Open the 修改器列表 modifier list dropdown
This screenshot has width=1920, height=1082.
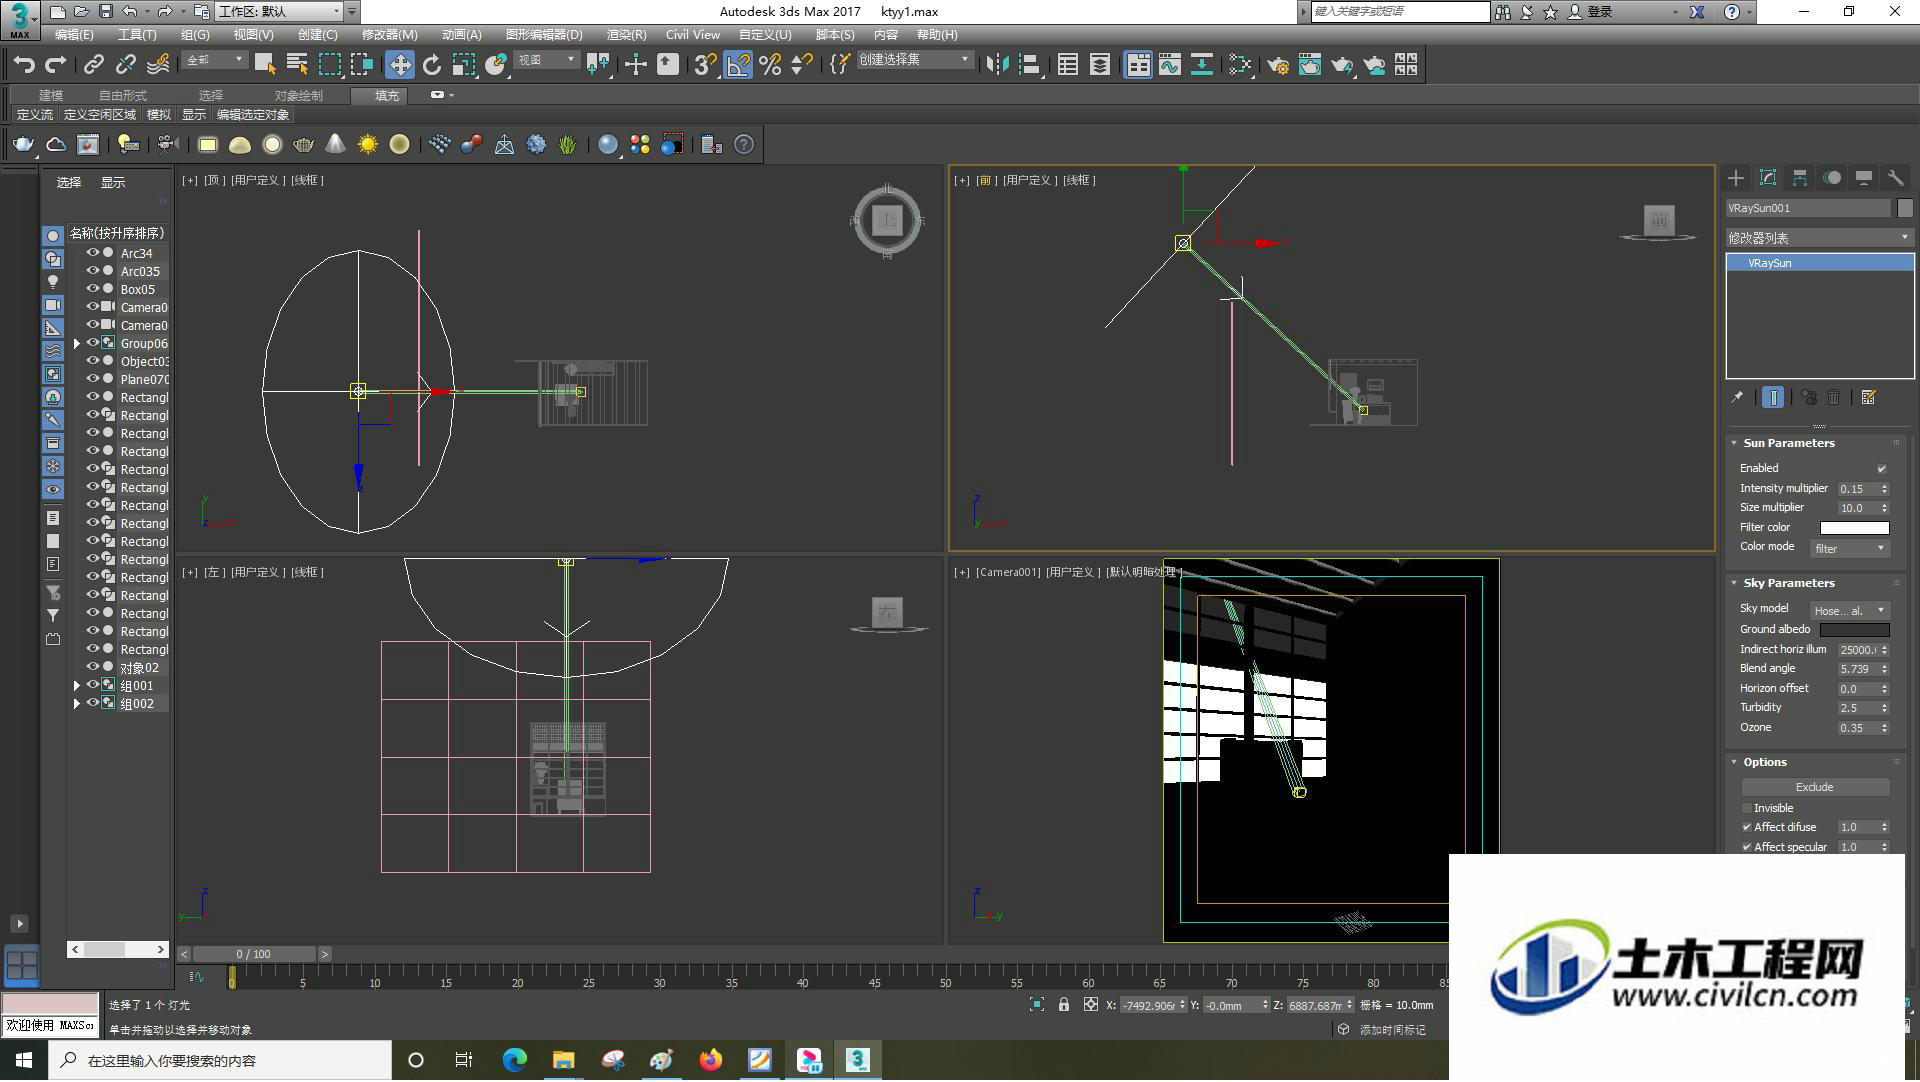(x=1819, y=238)
